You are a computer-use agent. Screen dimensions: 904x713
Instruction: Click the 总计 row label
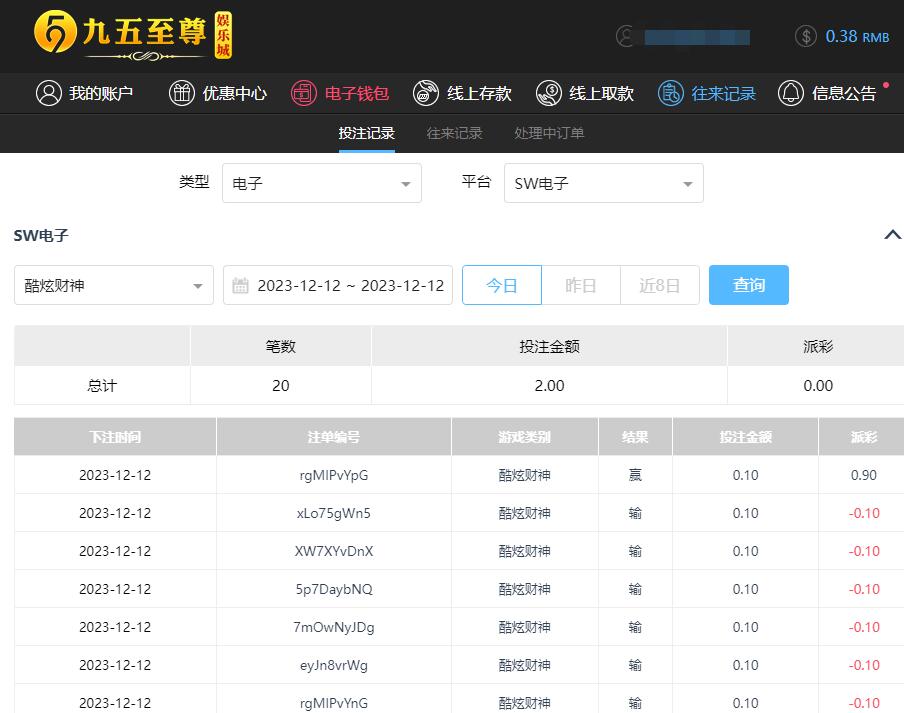102,386
